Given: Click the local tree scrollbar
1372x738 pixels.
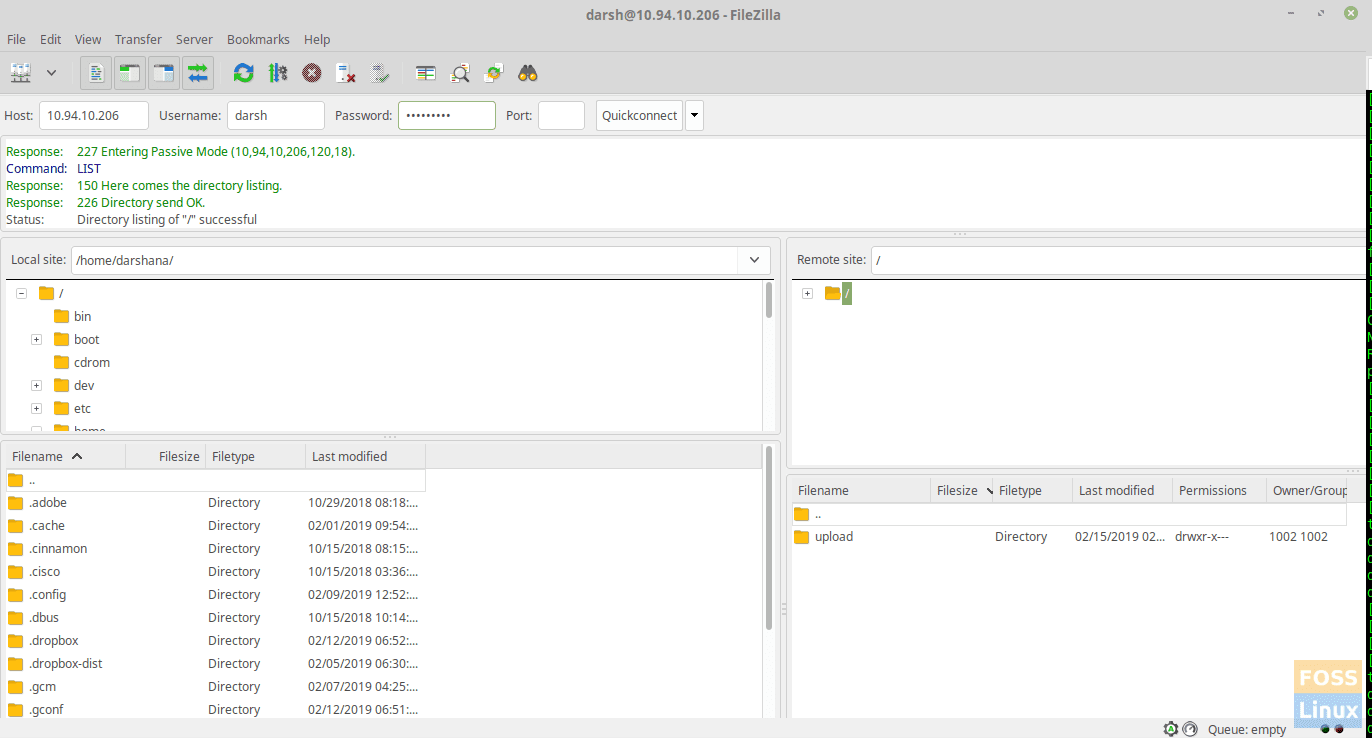Looking at the screenshot, I should click(x=769, y=300).
